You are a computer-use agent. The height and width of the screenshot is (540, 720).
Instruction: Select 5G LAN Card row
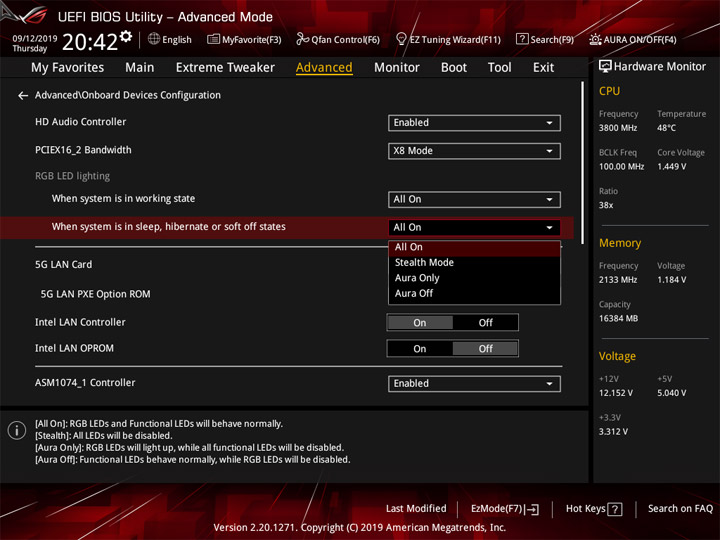pyautogui.click(x=63, y=265)
